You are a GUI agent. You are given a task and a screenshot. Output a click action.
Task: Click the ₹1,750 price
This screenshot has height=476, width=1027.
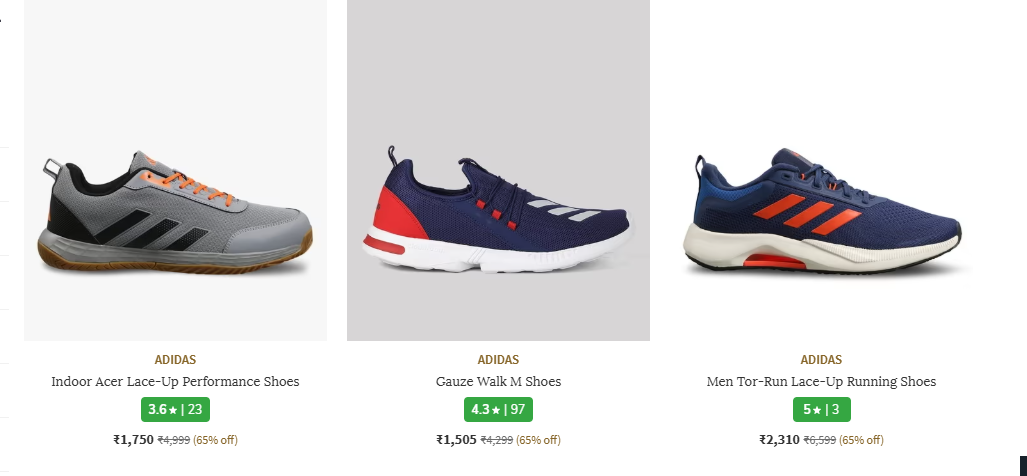133,439
